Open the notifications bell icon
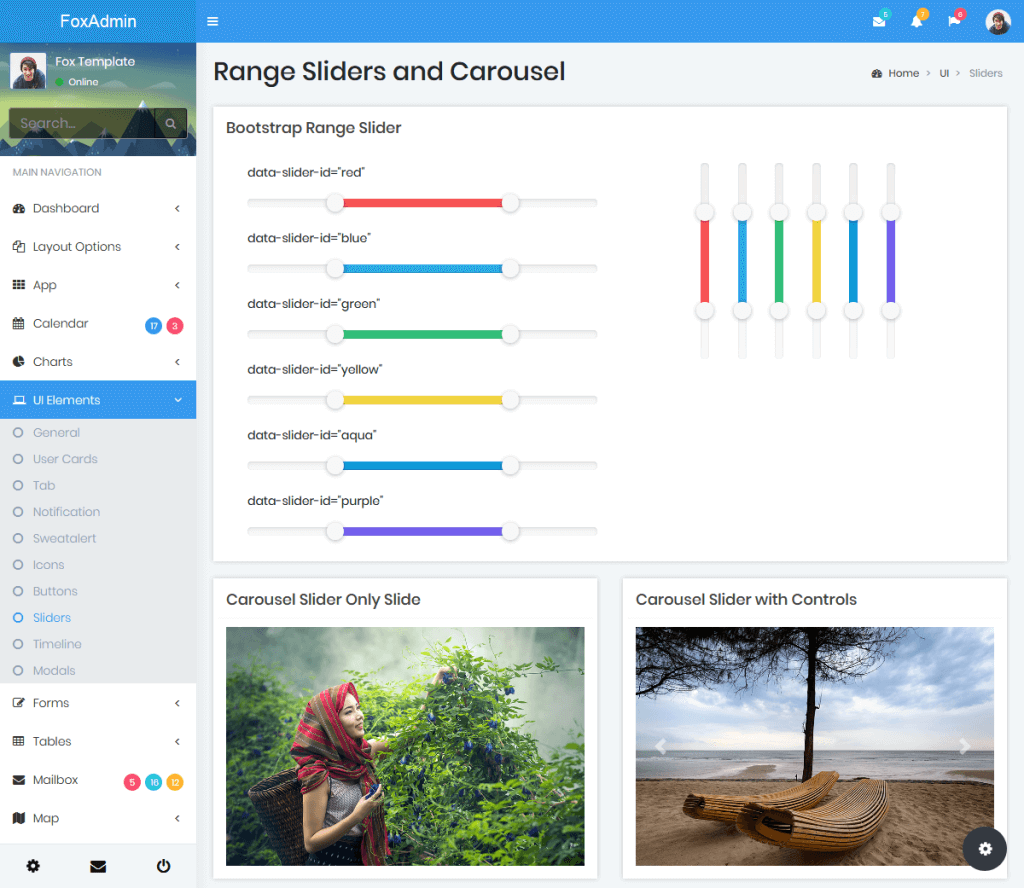The image size is (1024, 888). pos(917,21)
